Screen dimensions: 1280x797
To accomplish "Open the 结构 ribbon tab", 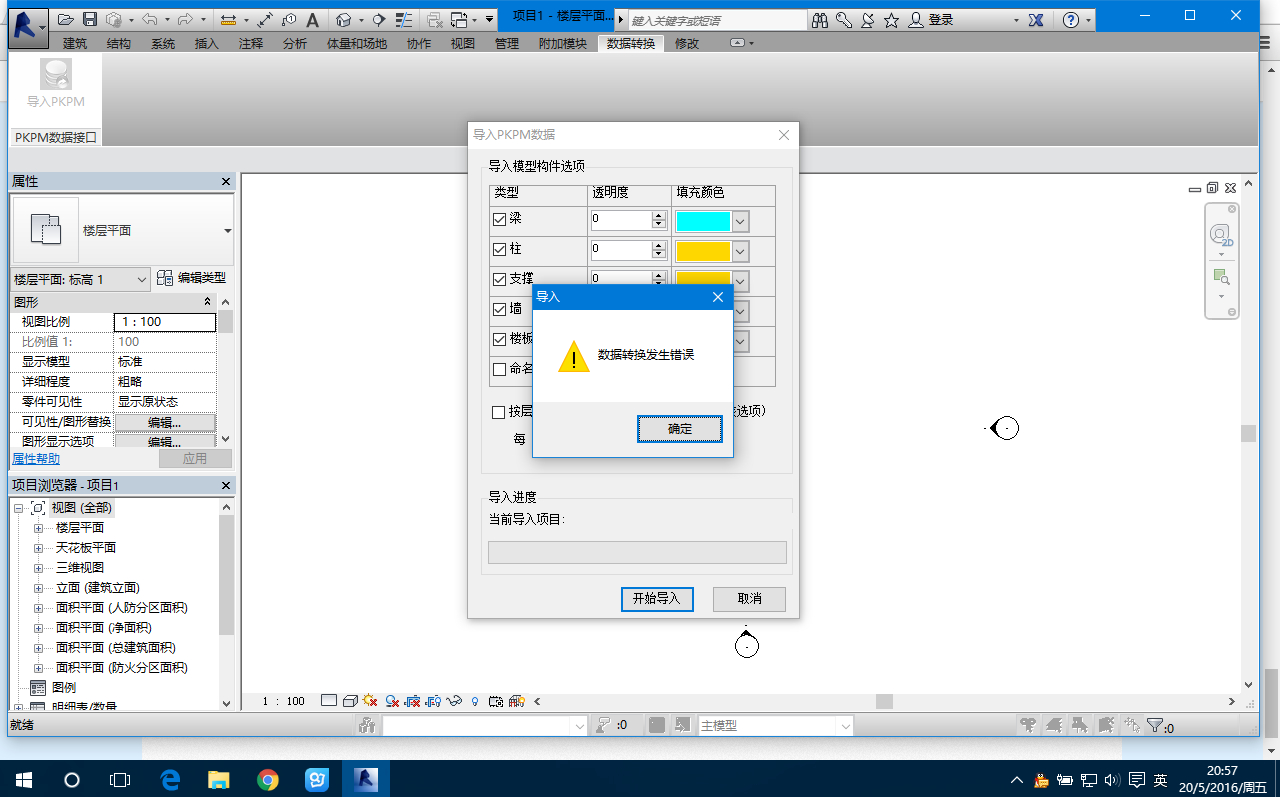I will click(x=118, y=43).
